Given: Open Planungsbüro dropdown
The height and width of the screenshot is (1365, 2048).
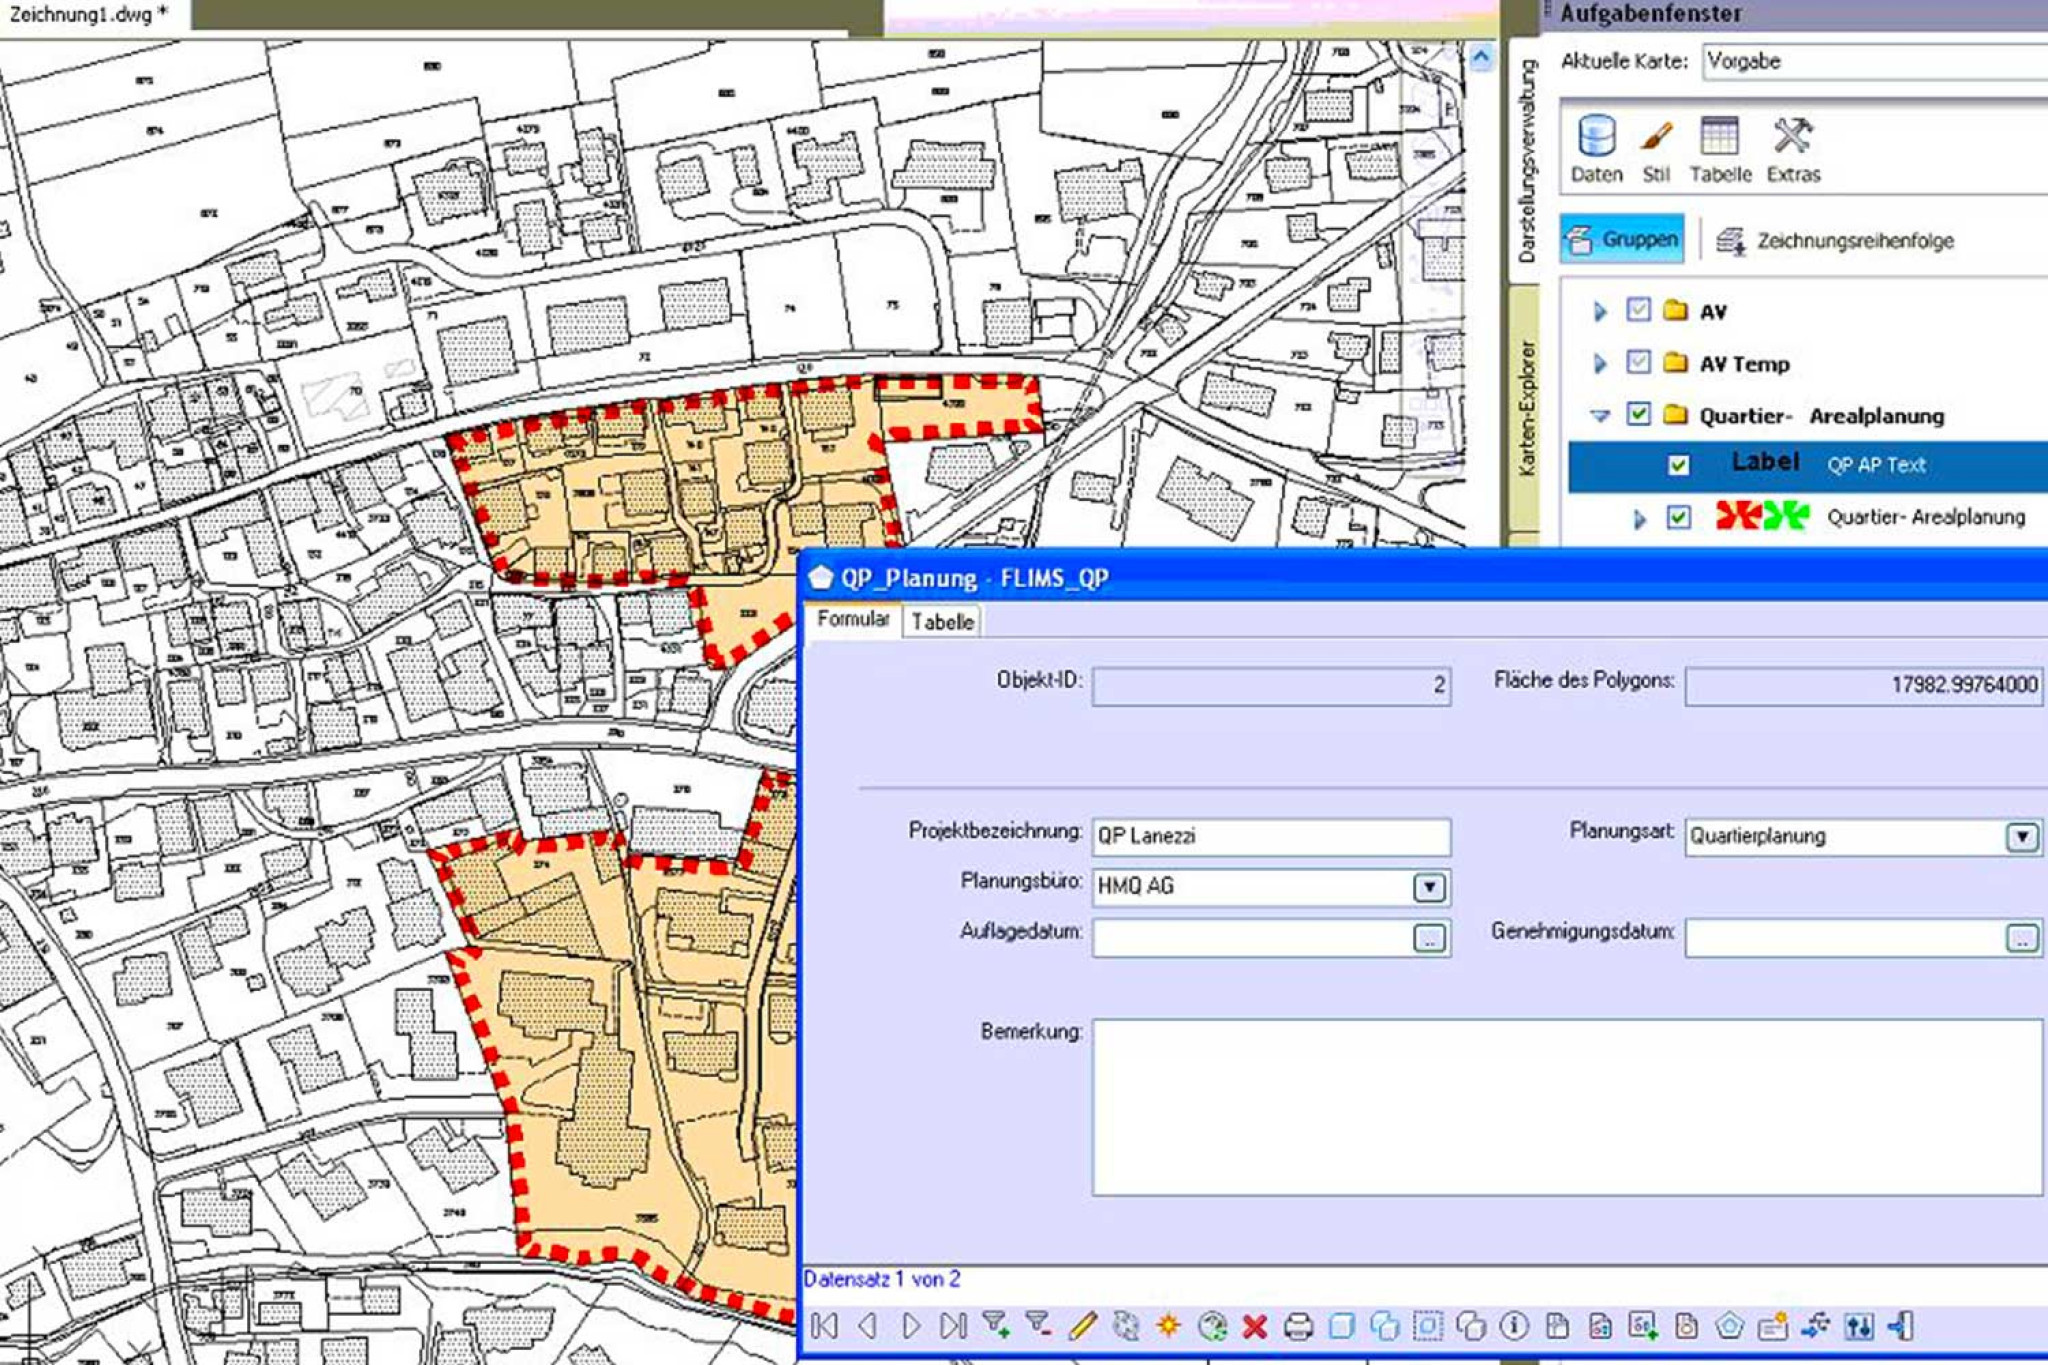Looking at the screenshot, I should pyautogui.click(x=1430, y=887).
